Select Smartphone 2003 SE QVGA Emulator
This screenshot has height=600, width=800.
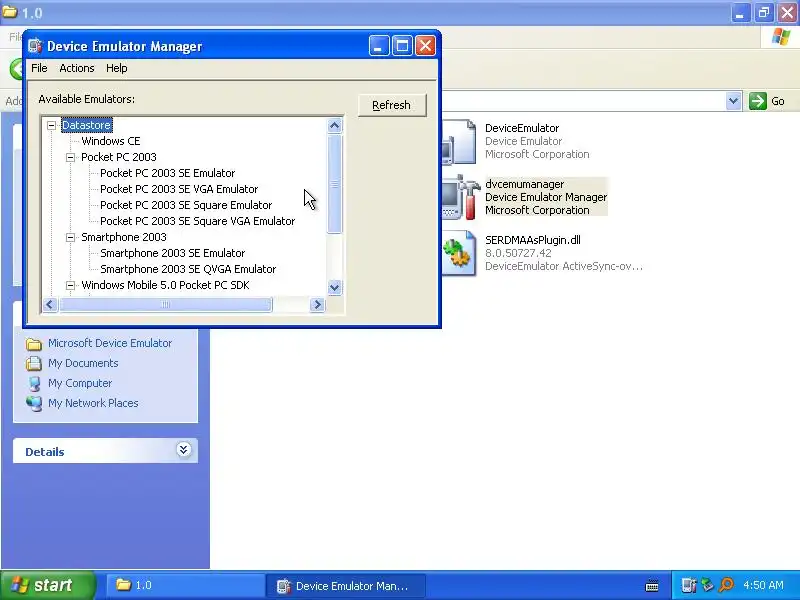(188, 269)
